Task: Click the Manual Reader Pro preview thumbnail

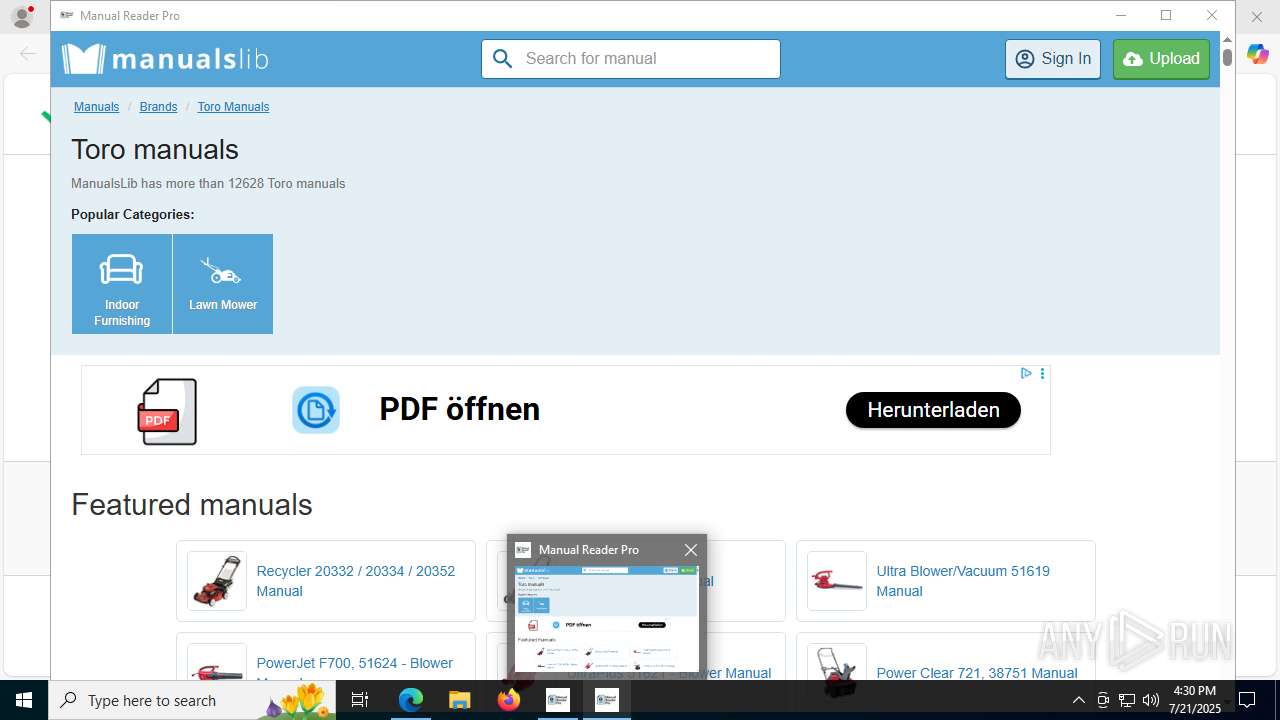Action: 607,619
